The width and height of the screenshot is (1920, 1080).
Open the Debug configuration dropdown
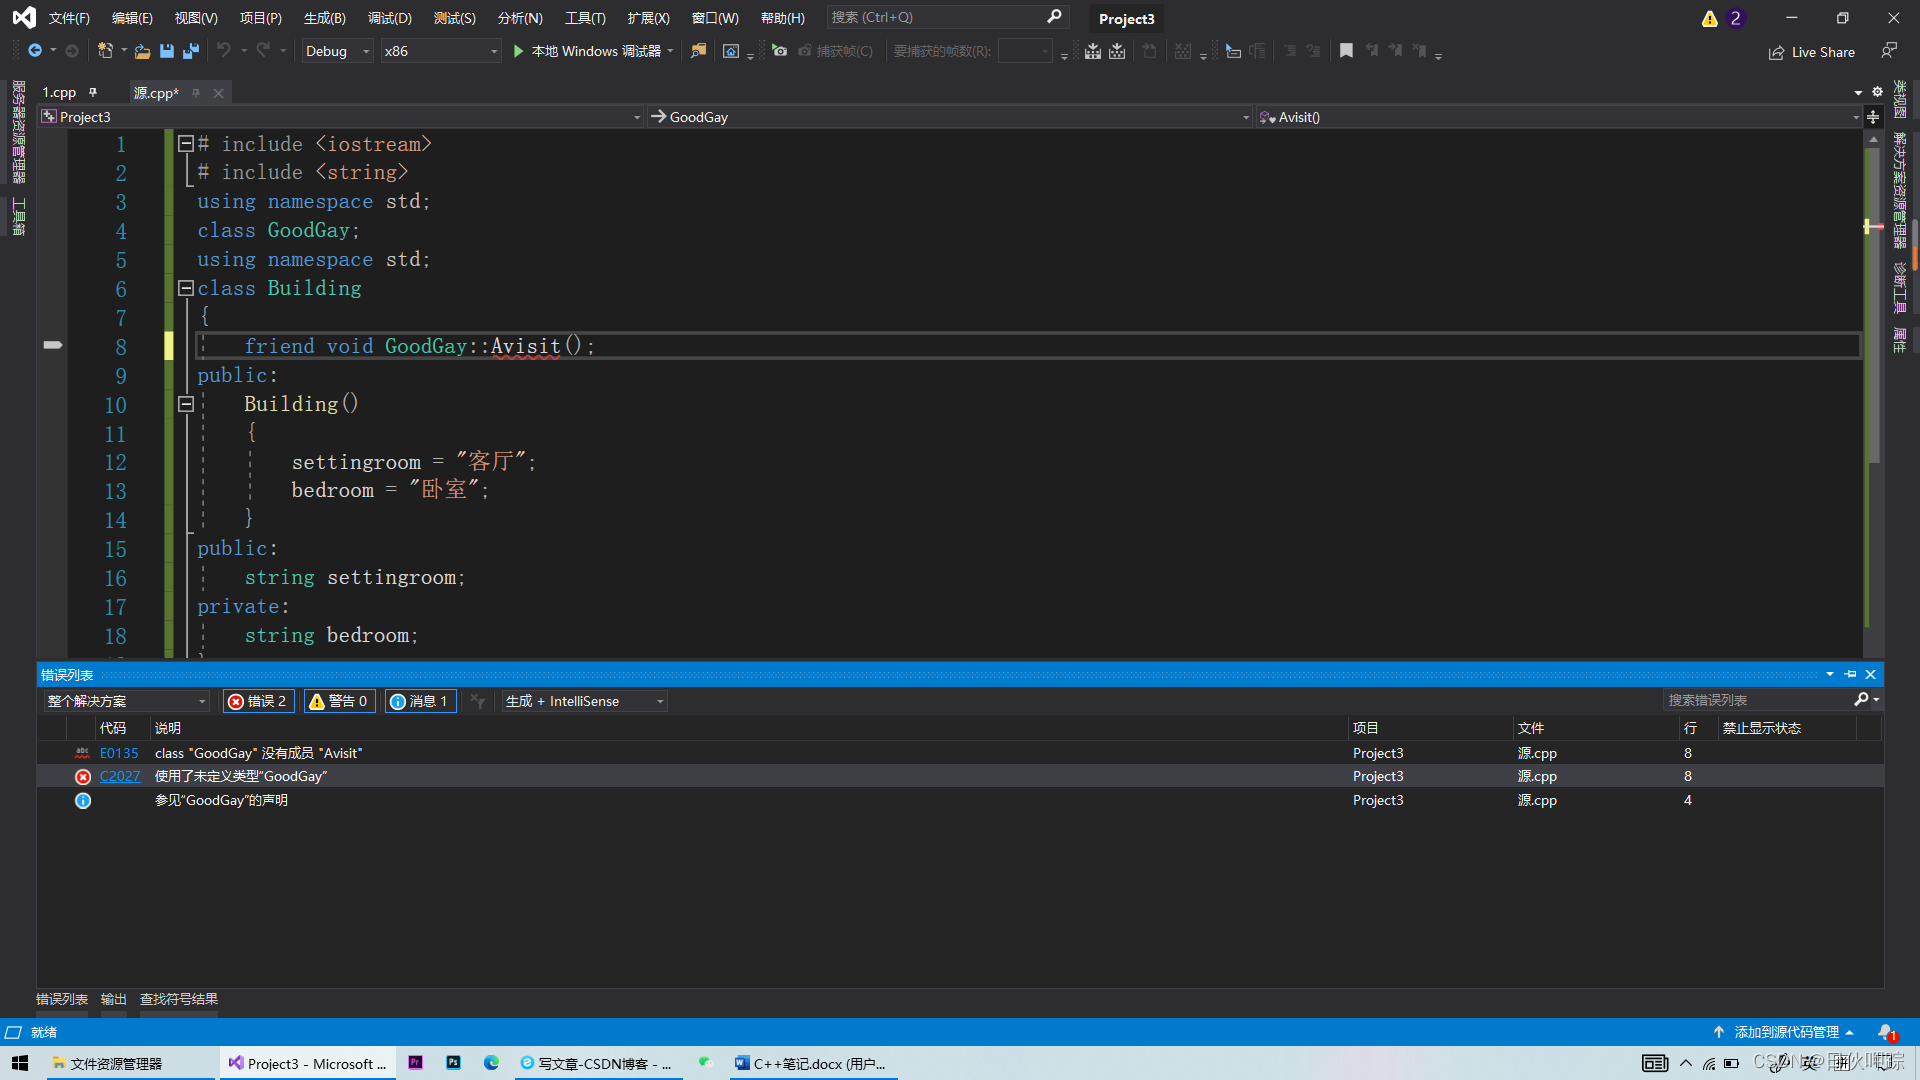(x=338, y=51)
